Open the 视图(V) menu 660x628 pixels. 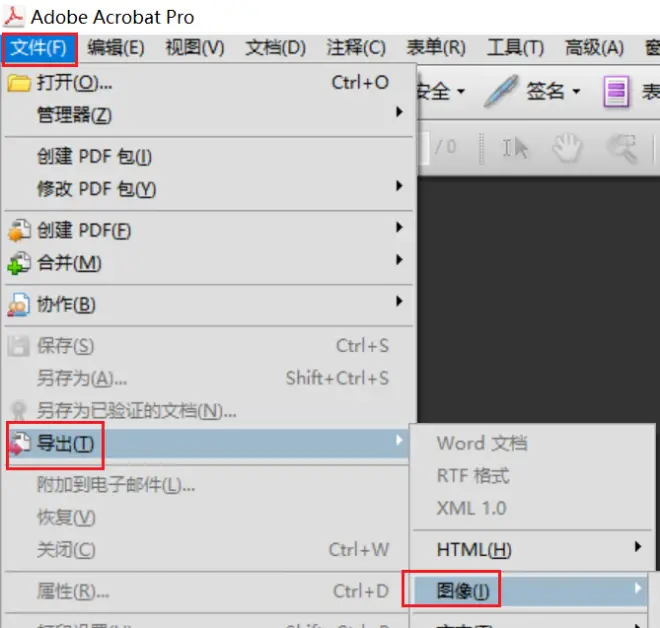(x=195, y=48)
